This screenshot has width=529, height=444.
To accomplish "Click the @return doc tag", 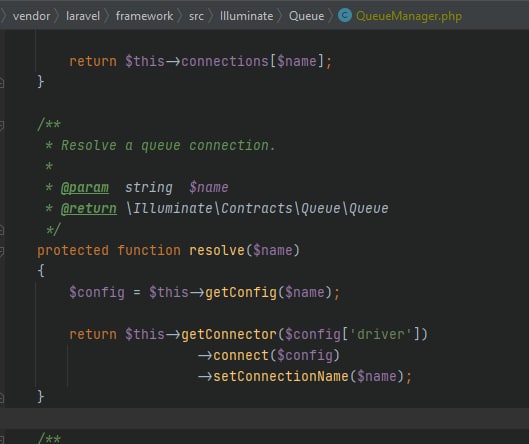I will [89, 209].
